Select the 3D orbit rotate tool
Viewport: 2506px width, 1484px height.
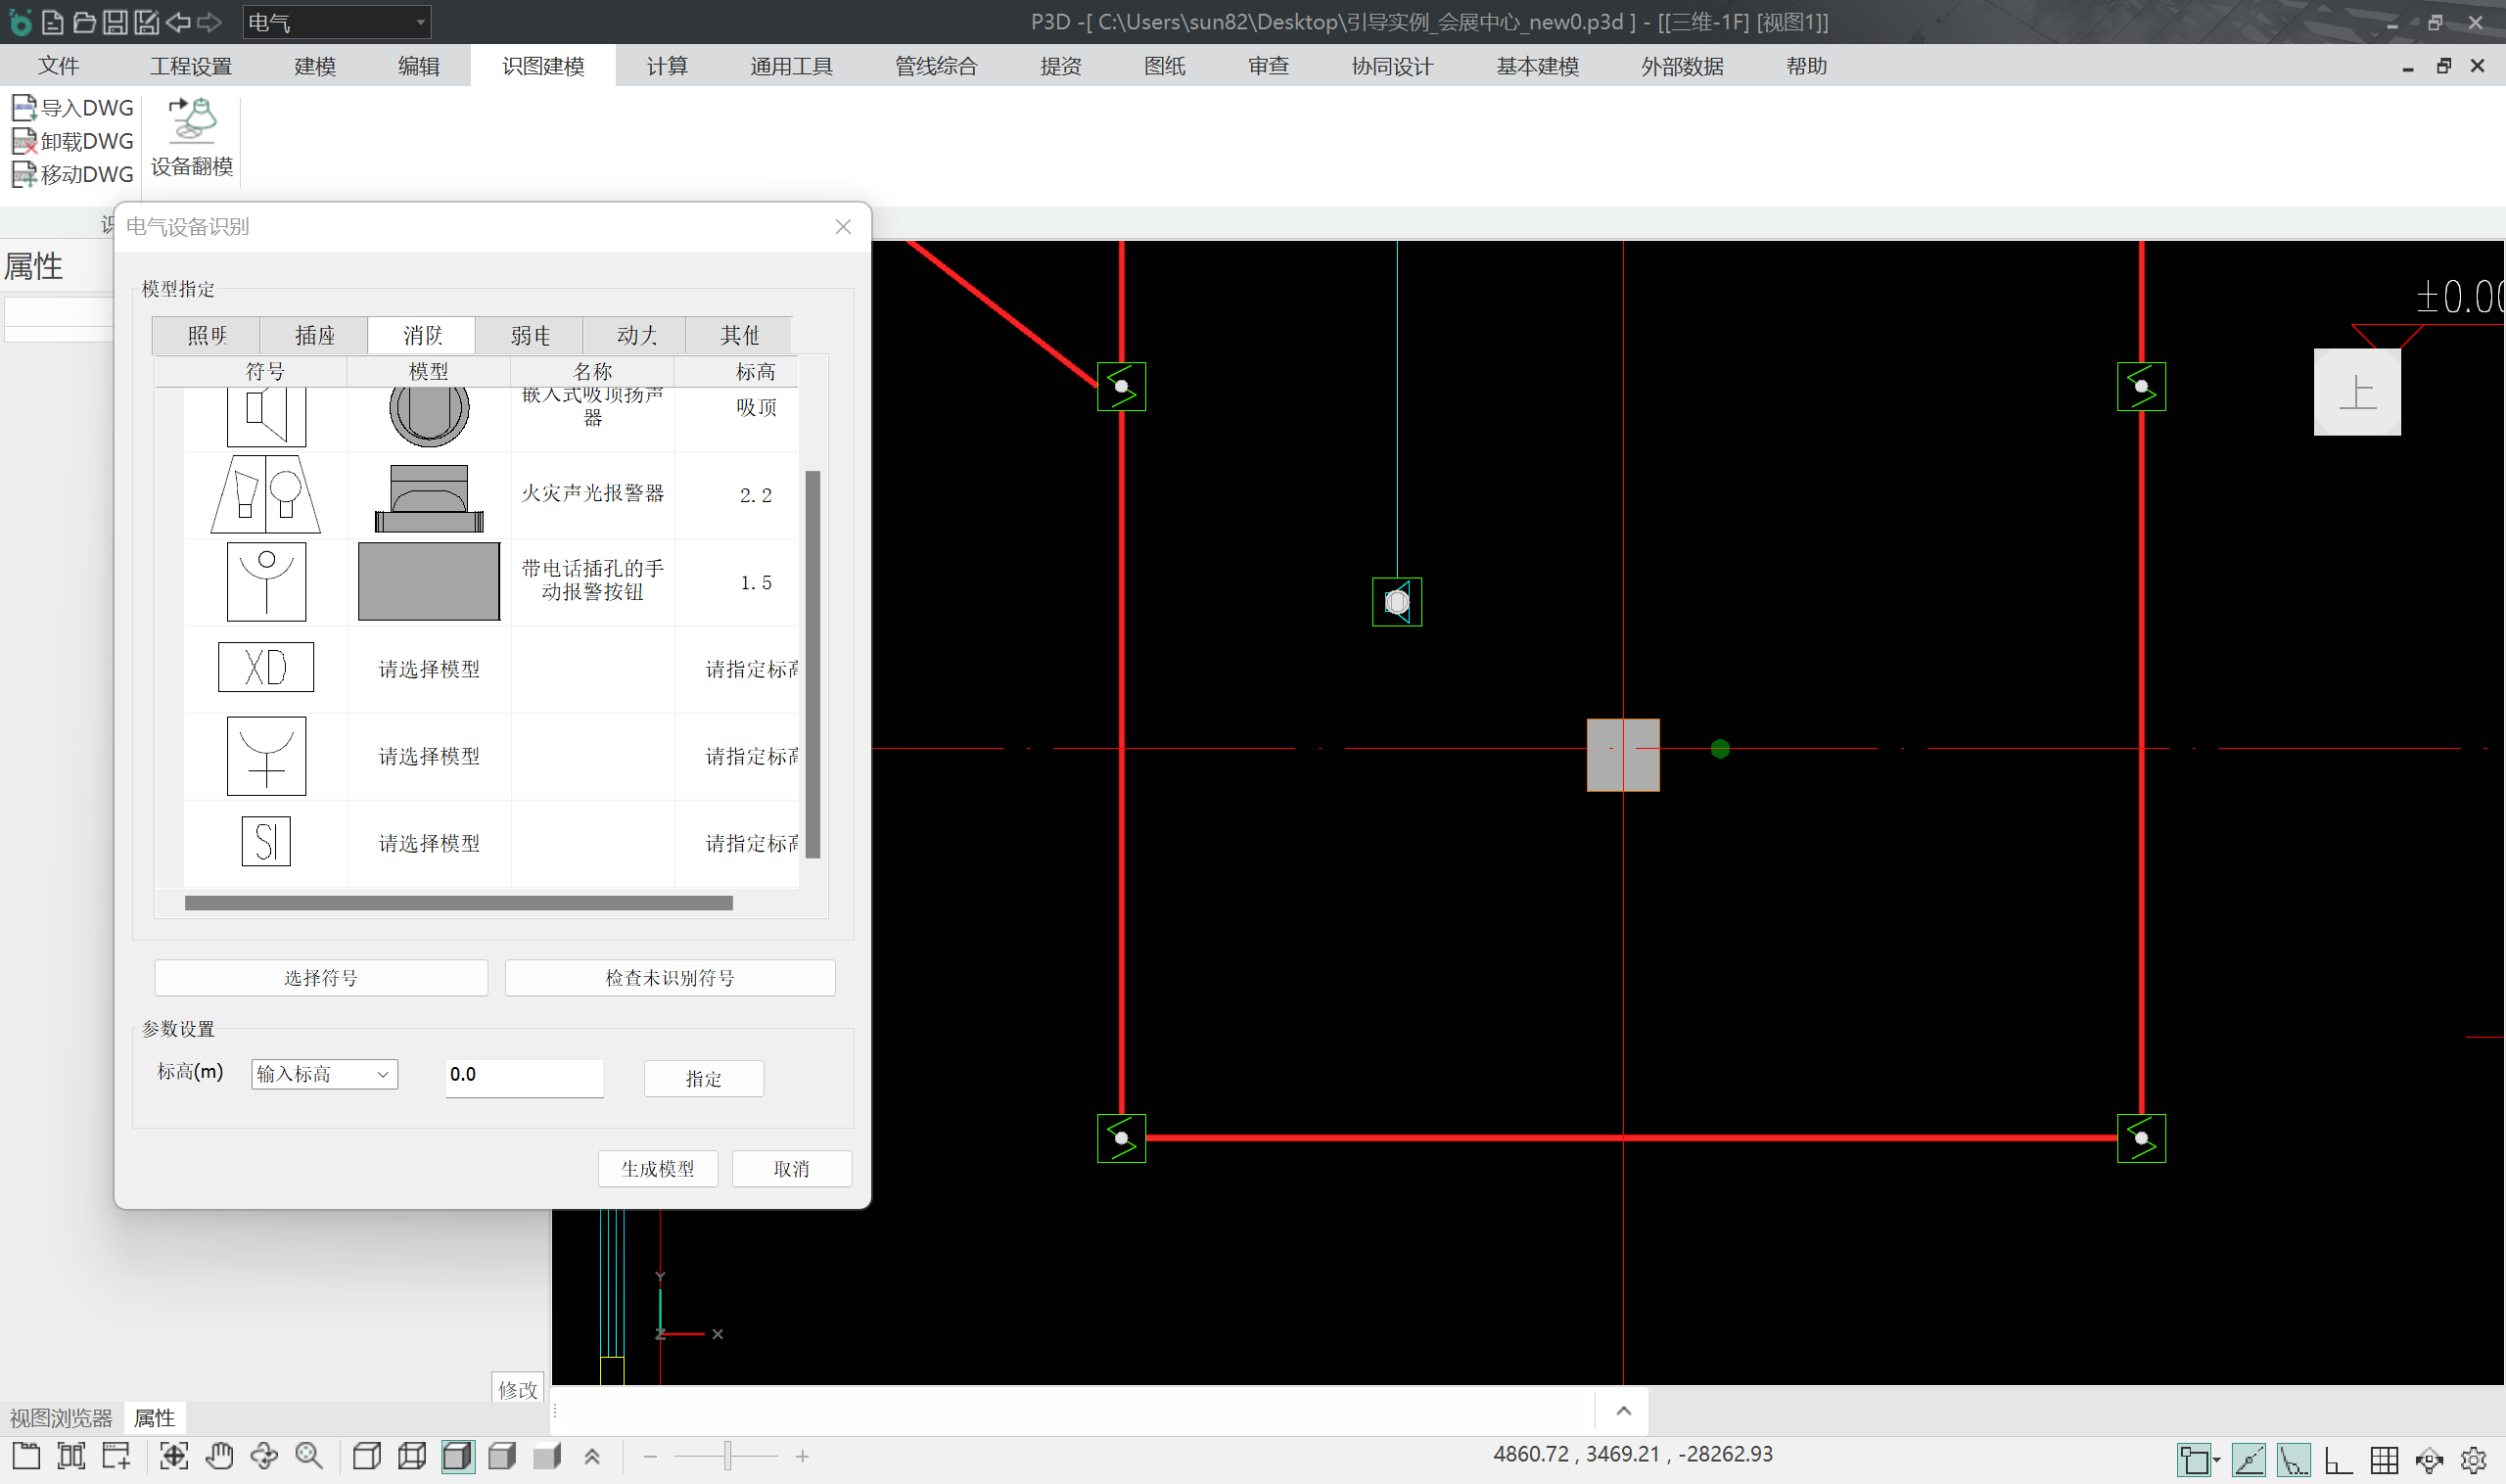[x=264, y=1456]
